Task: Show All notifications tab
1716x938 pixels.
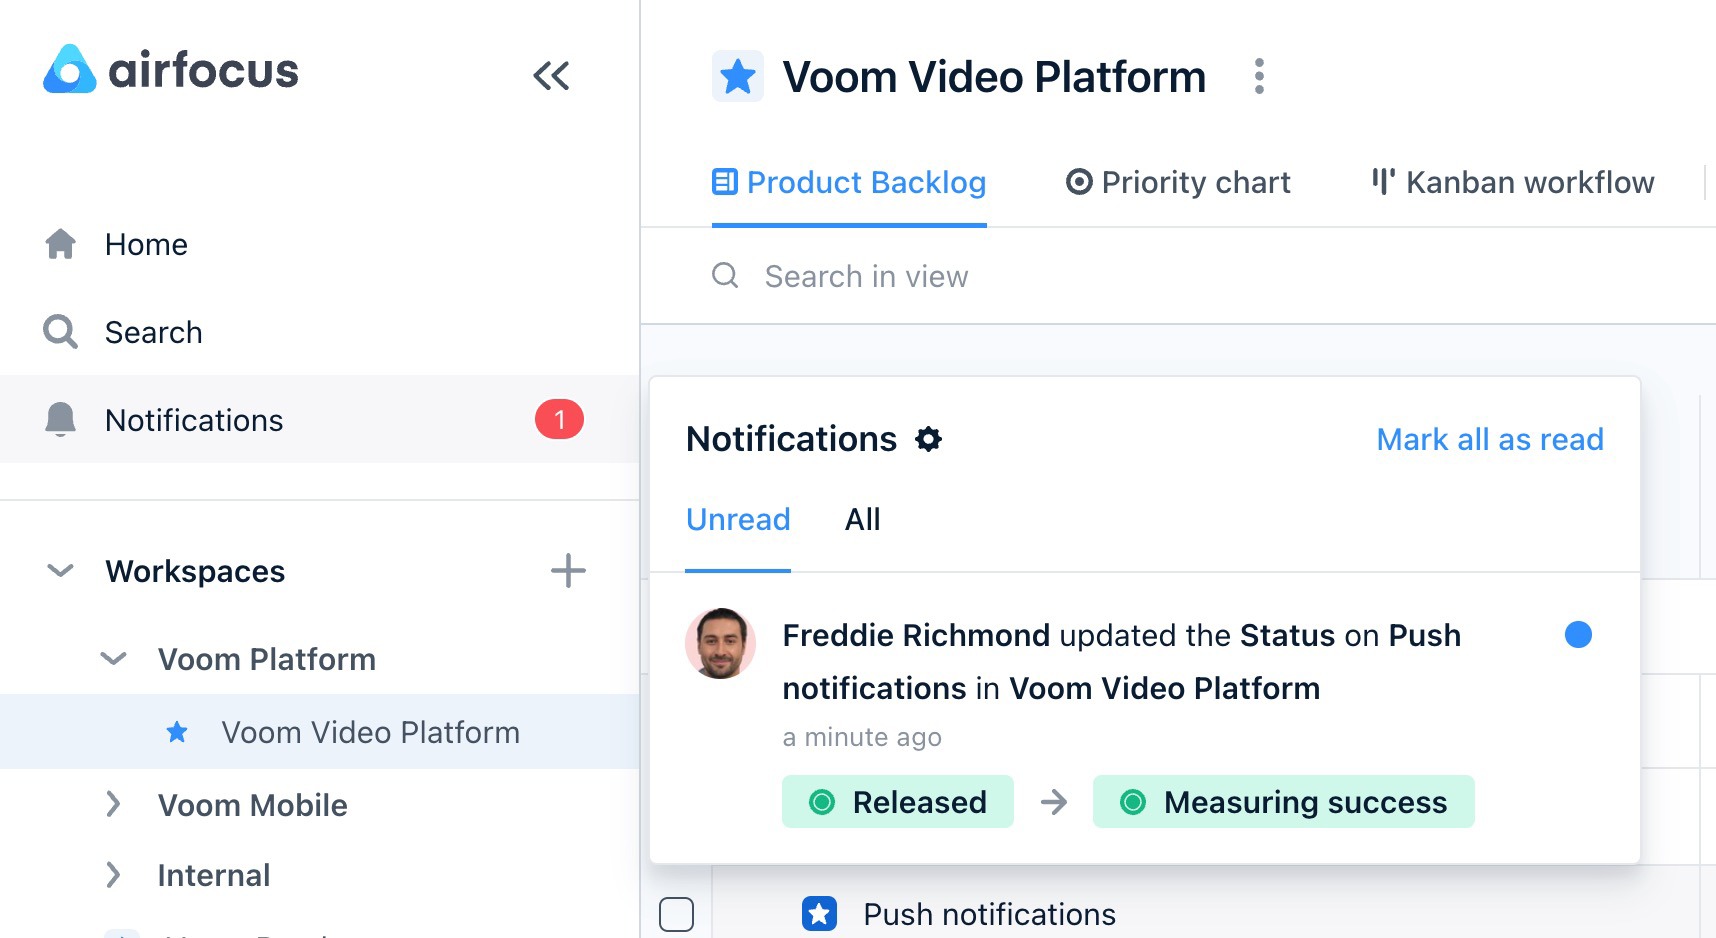Action: pyautogui.click(x=862, y=520)
